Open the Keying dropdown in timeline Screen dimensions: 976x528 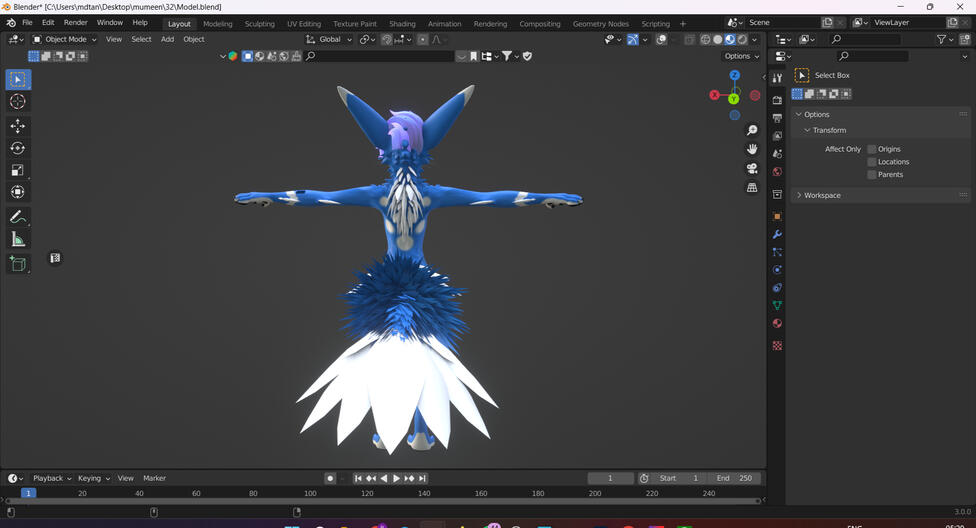tap(93, 478)
